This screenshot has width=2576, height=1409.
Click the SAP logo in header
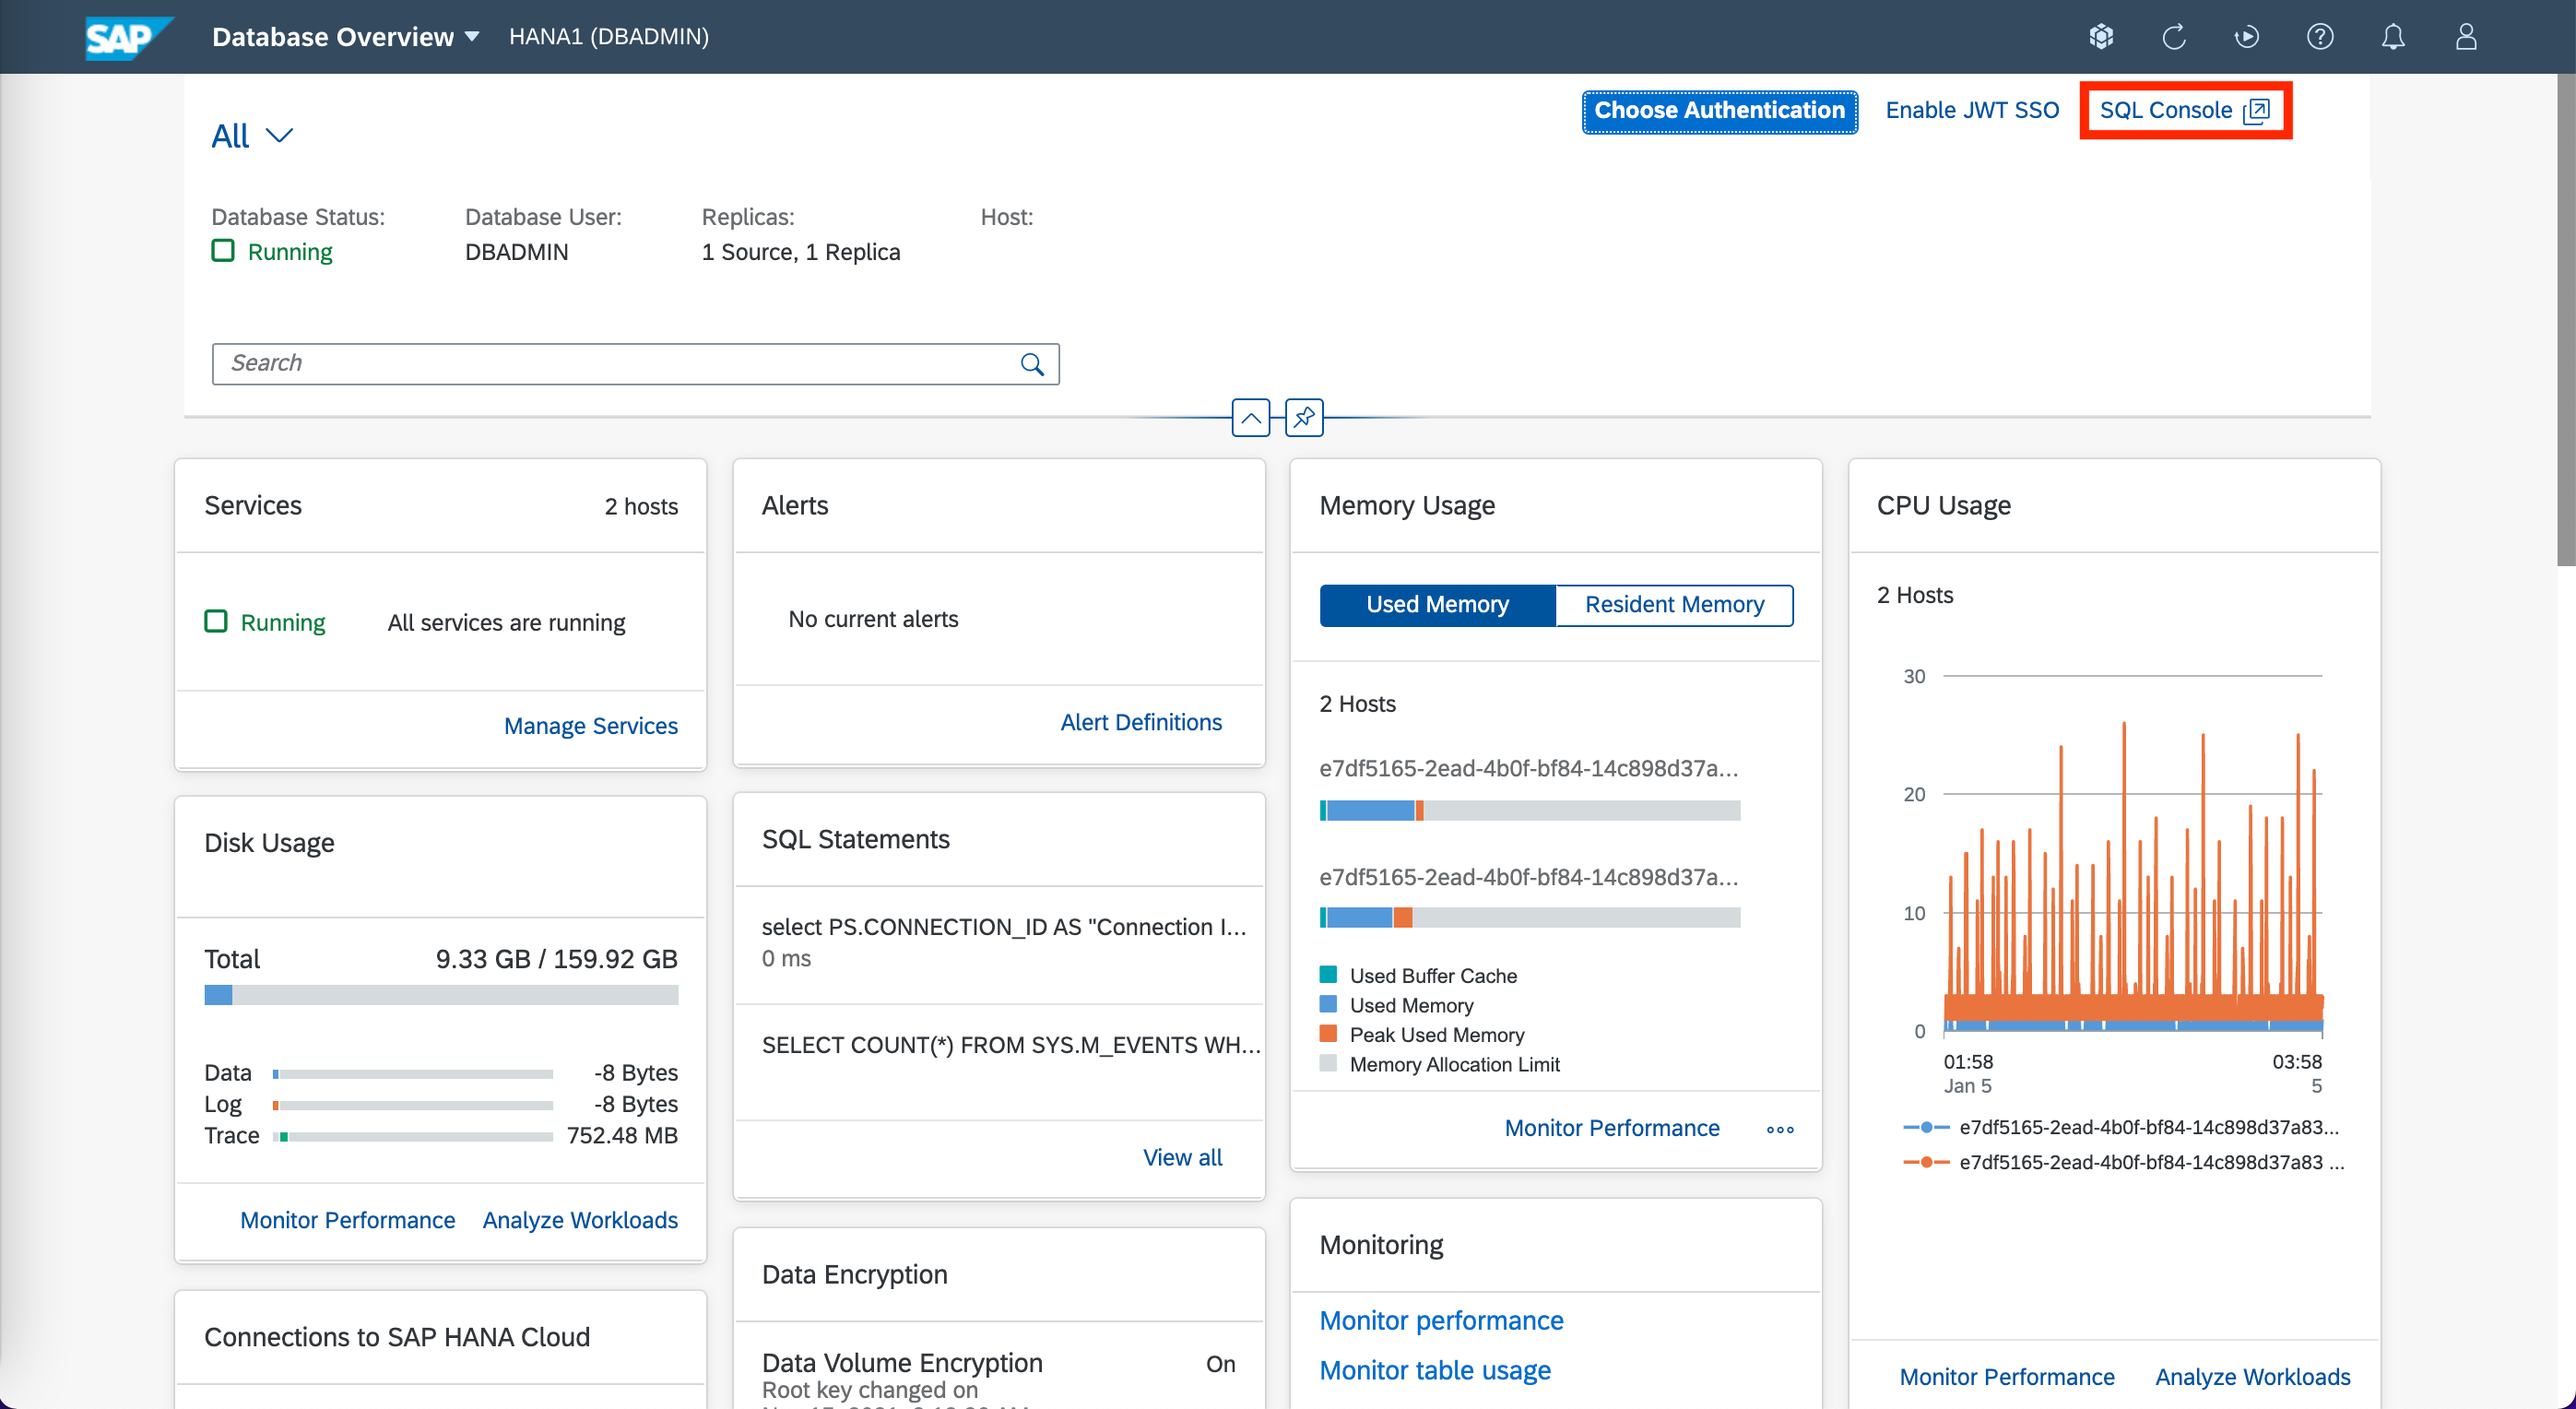[x=126, y=37]
